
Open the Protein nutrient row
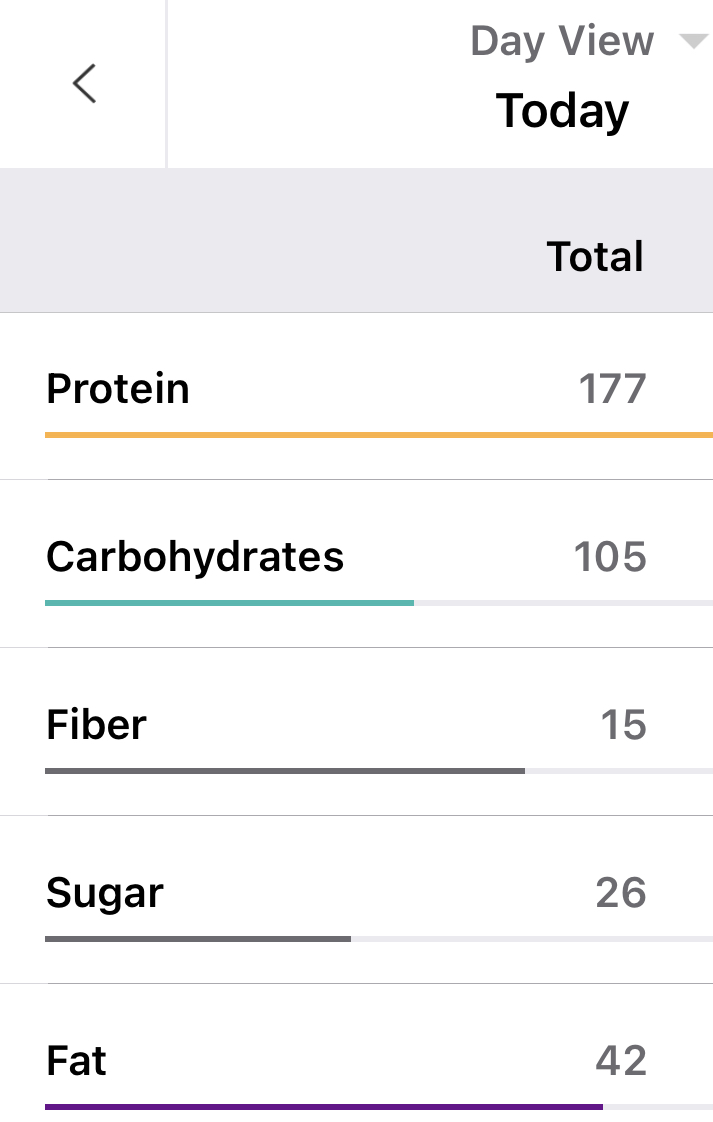[x=118, y=388]
